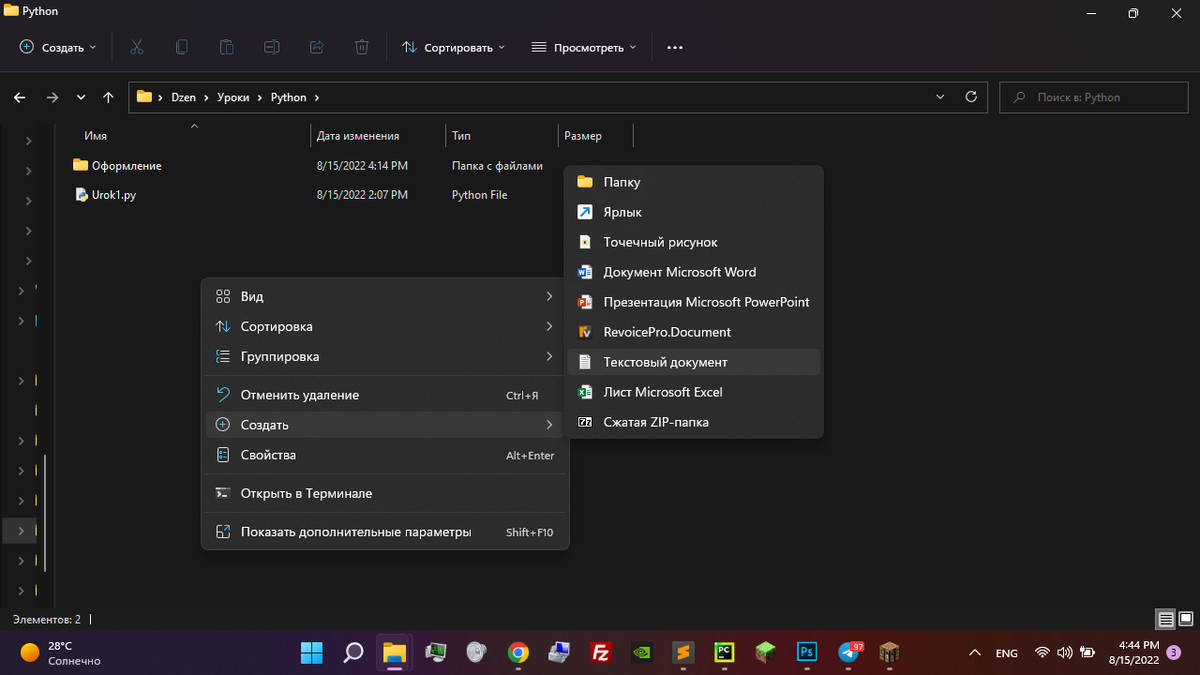
Task: Create new Точечный рисунок
Action: pyautogui.click(x=694, y=242)
